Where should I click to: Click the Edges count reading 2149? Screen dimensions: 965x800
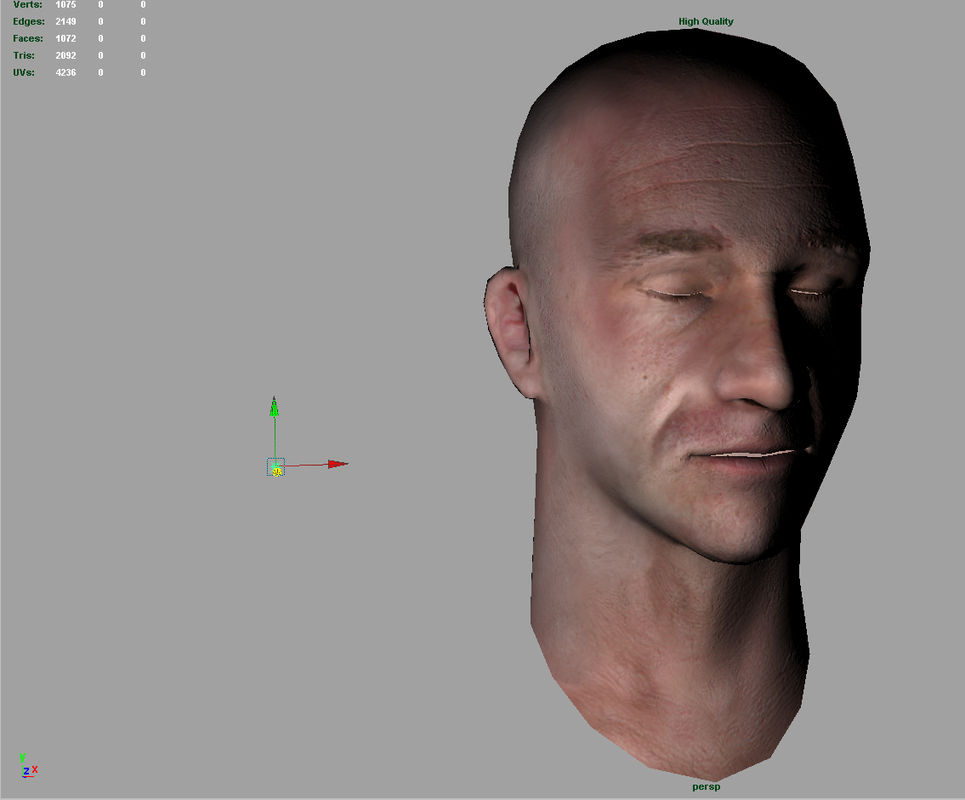[x=66, y=21]
